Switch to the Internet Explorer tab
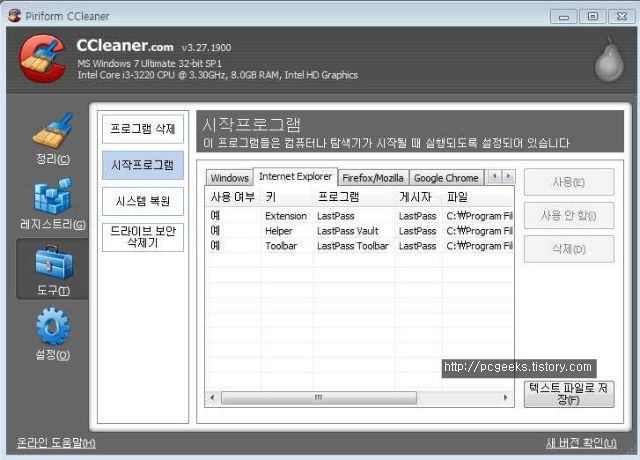 [x=296, y=176]
